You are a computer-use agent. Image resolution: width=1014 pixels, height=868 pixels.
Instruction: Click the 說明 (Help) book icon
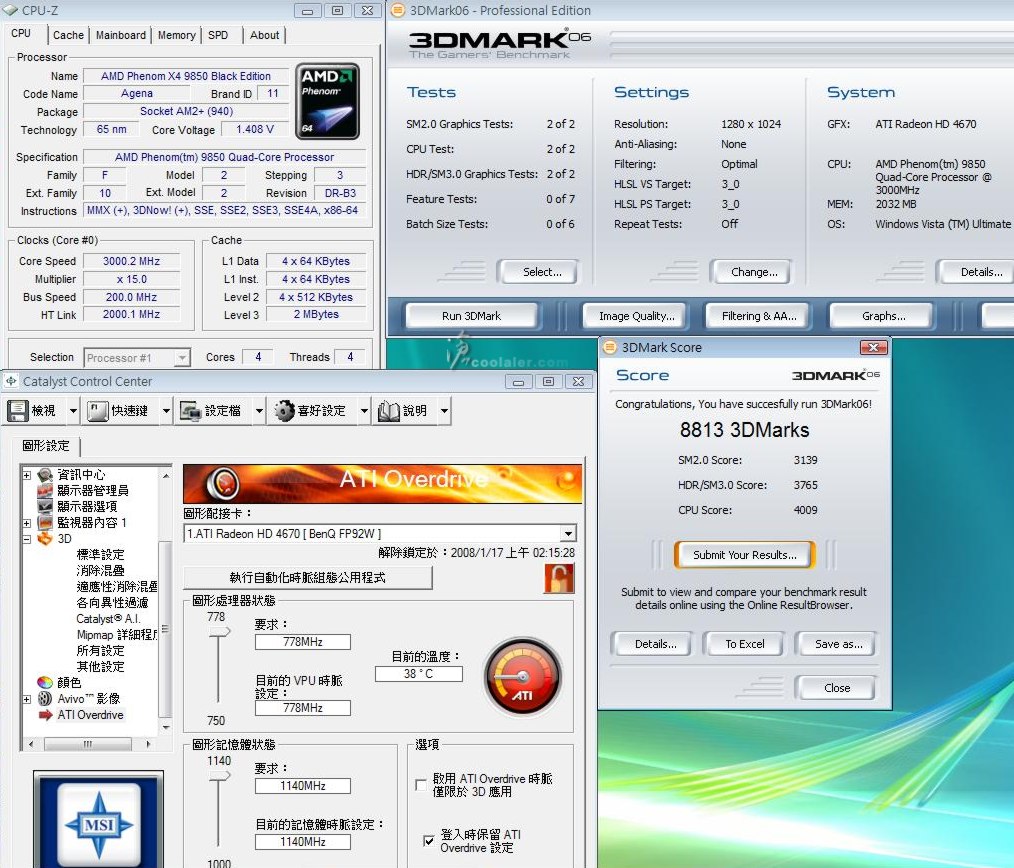(389, 411)
